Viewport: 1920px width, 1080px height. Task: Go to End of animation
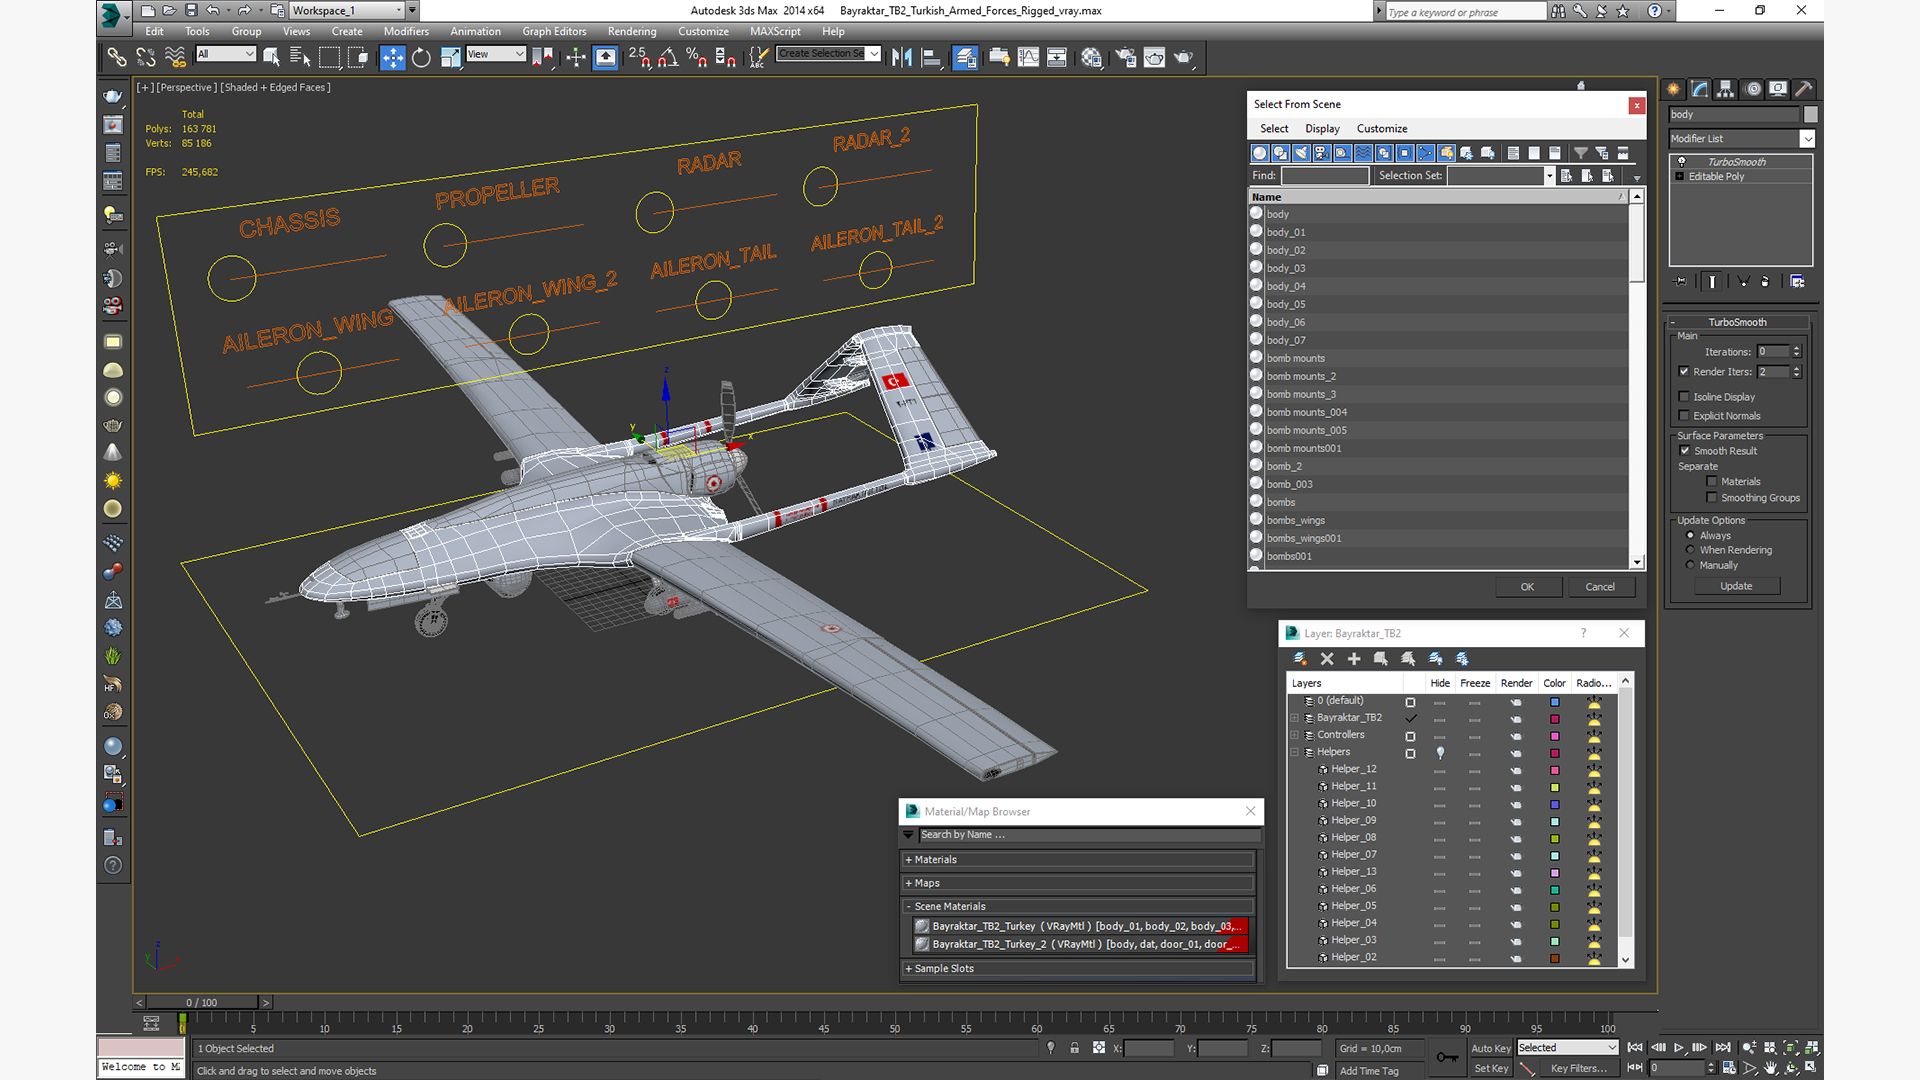click(x=1723, y=1047)
